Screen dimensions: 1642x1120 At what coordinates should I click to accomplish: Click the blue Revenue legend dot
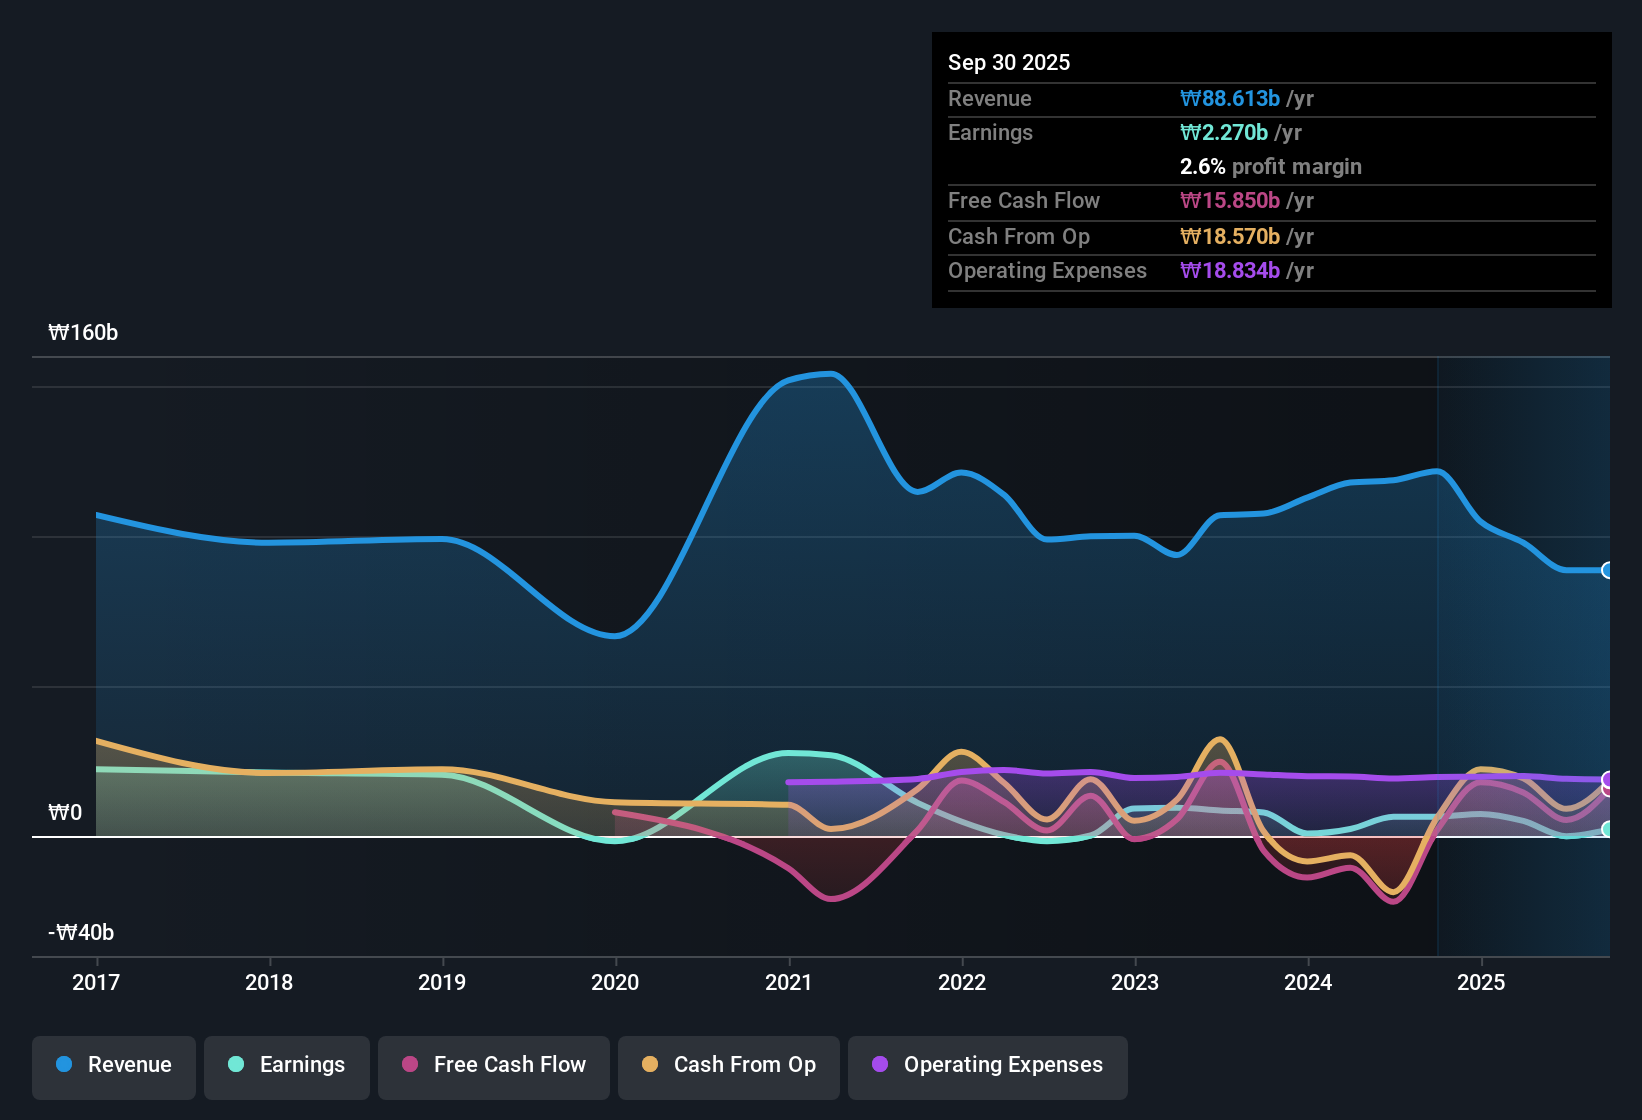(64, 1065)
